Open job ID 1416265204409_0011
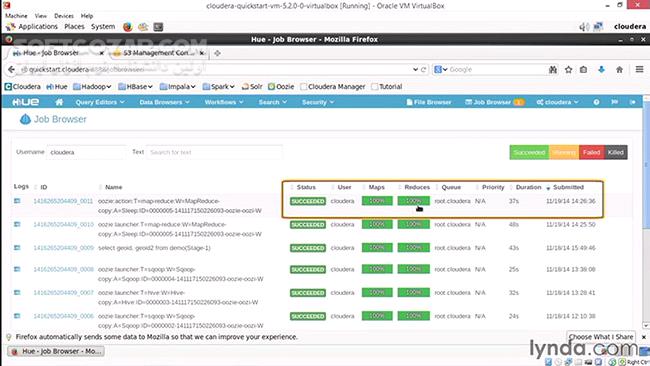Image resolution: width=650 pixels, height=366 pixels. pos(63,201)
